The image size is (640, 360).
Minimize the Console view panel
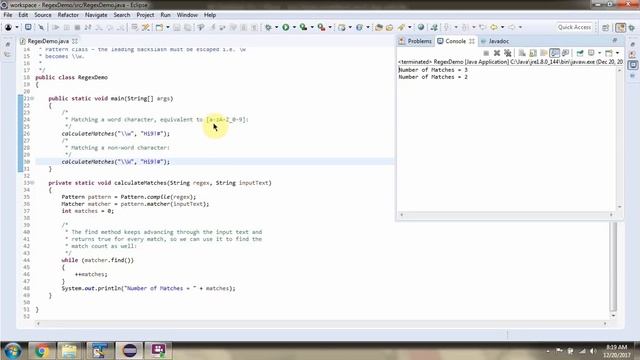[x=615, y=40]
